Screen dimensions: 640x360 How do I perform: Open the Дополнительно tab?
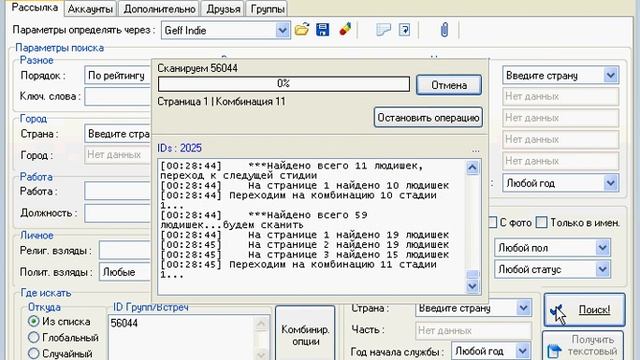click(x=159, y=9)
